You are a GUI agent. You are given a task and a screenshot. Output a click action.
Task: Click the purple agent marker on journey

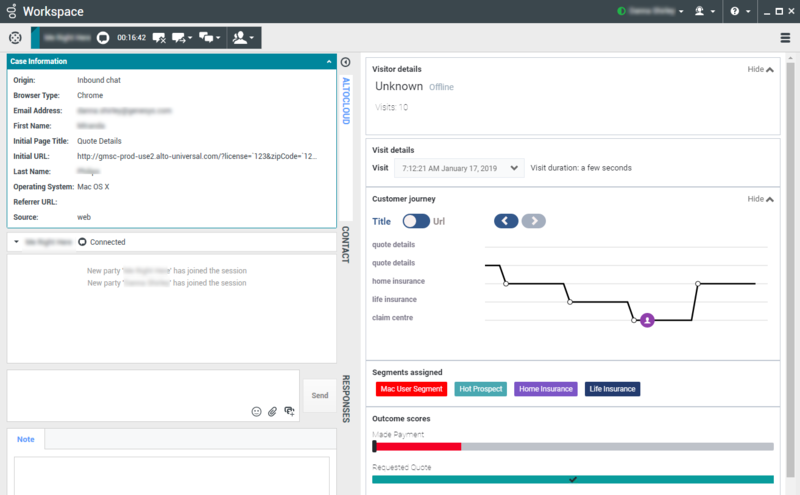pos(647,320)
